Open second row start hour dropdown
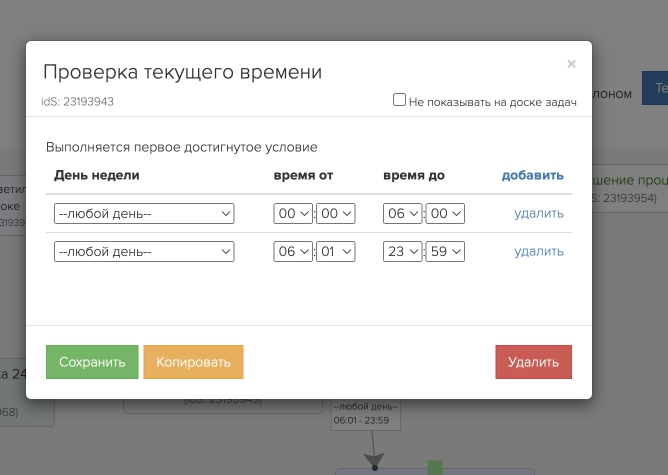The image size is (668, 475). tap(292, 252)
